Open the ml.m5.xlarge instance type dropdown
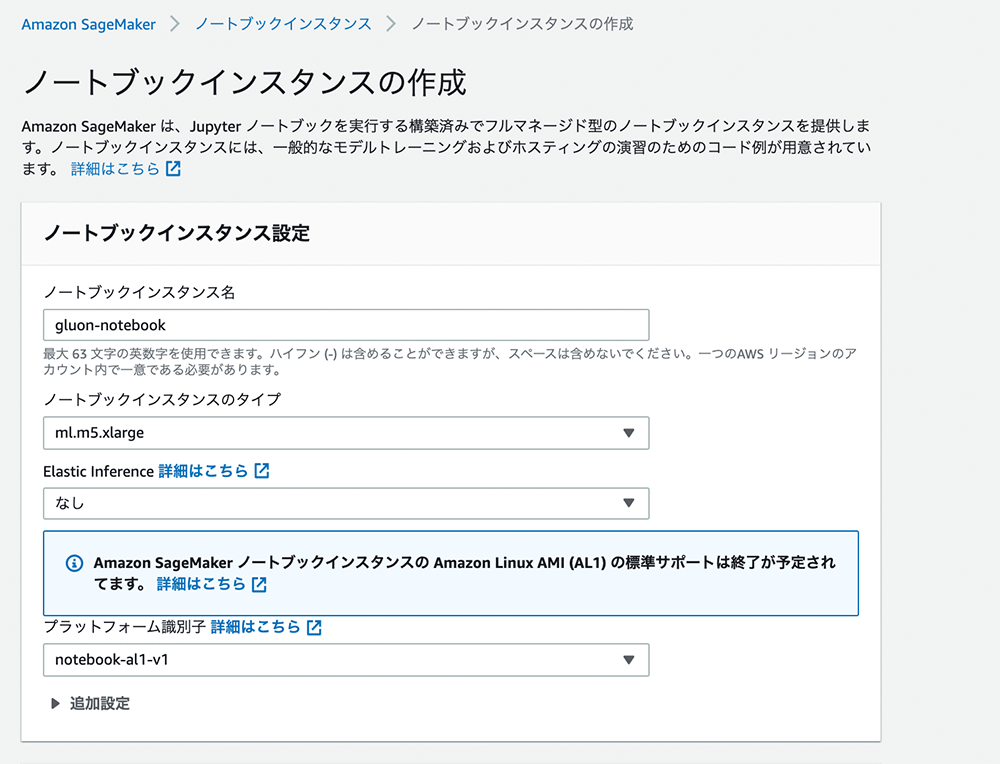This screenshot has height=764, width=1000. point(346,433)
